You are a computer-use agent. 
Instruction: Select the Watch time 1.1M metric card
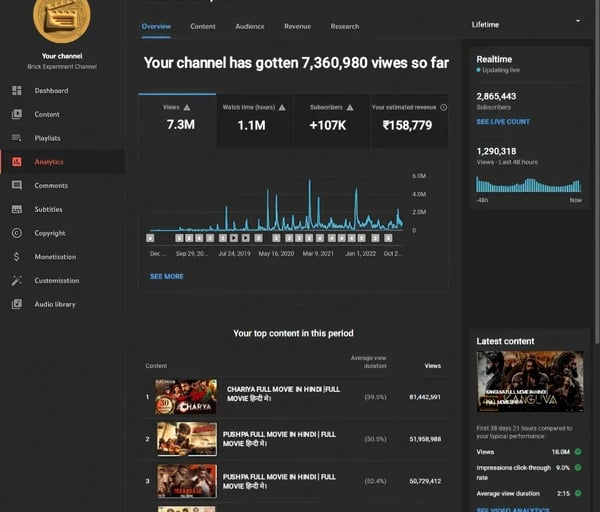tap(254, 121)
